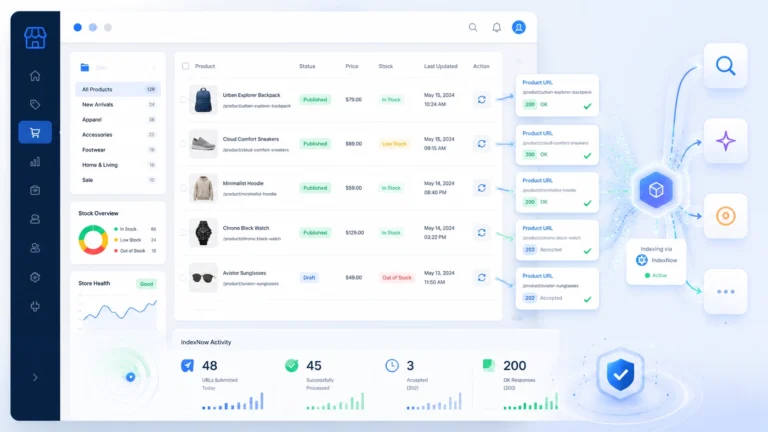768x432 pixels.
Task: Click the blue first dot in top bar
Action: coord(77,27)
